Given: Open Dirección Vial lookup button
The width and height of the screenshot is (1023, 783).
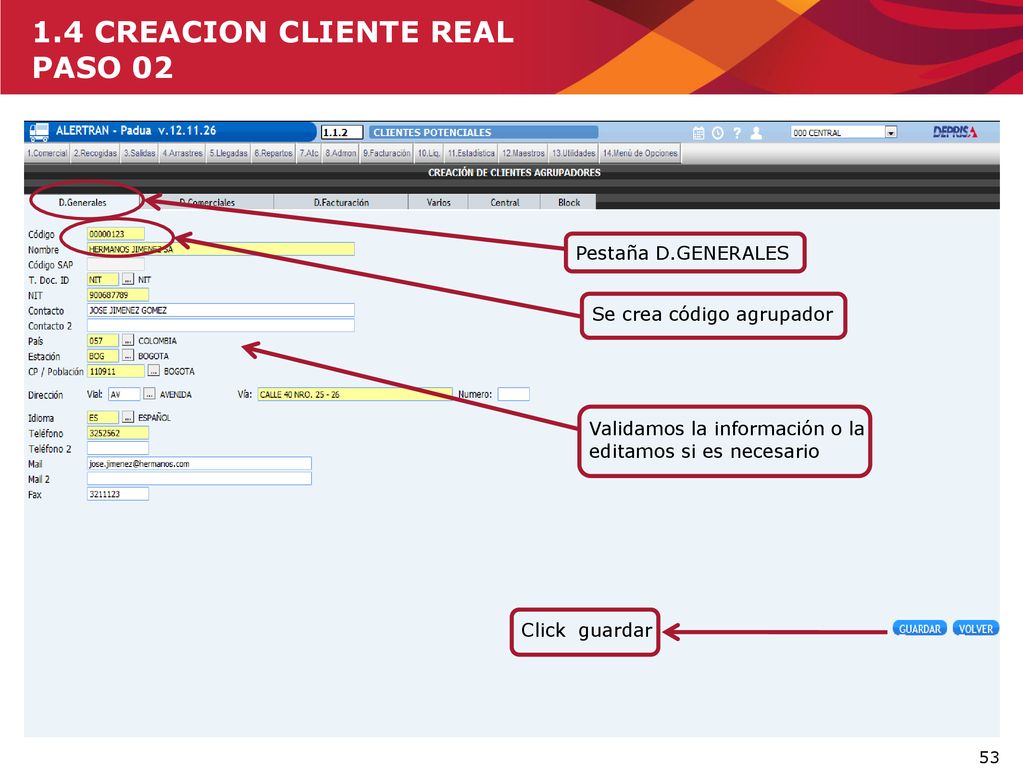Looking at the screenshot, I should pos(149,394).
